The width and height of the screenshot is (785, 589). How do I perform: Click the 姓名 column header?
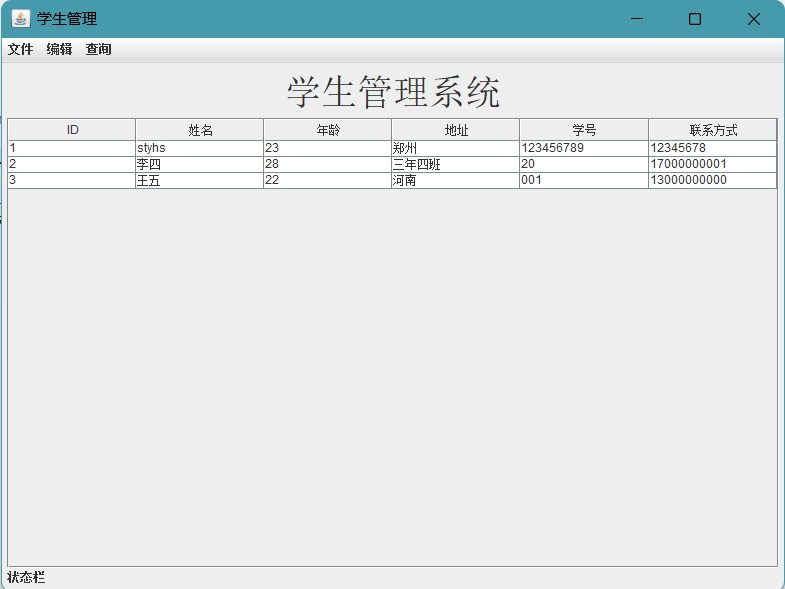point(200,130)
